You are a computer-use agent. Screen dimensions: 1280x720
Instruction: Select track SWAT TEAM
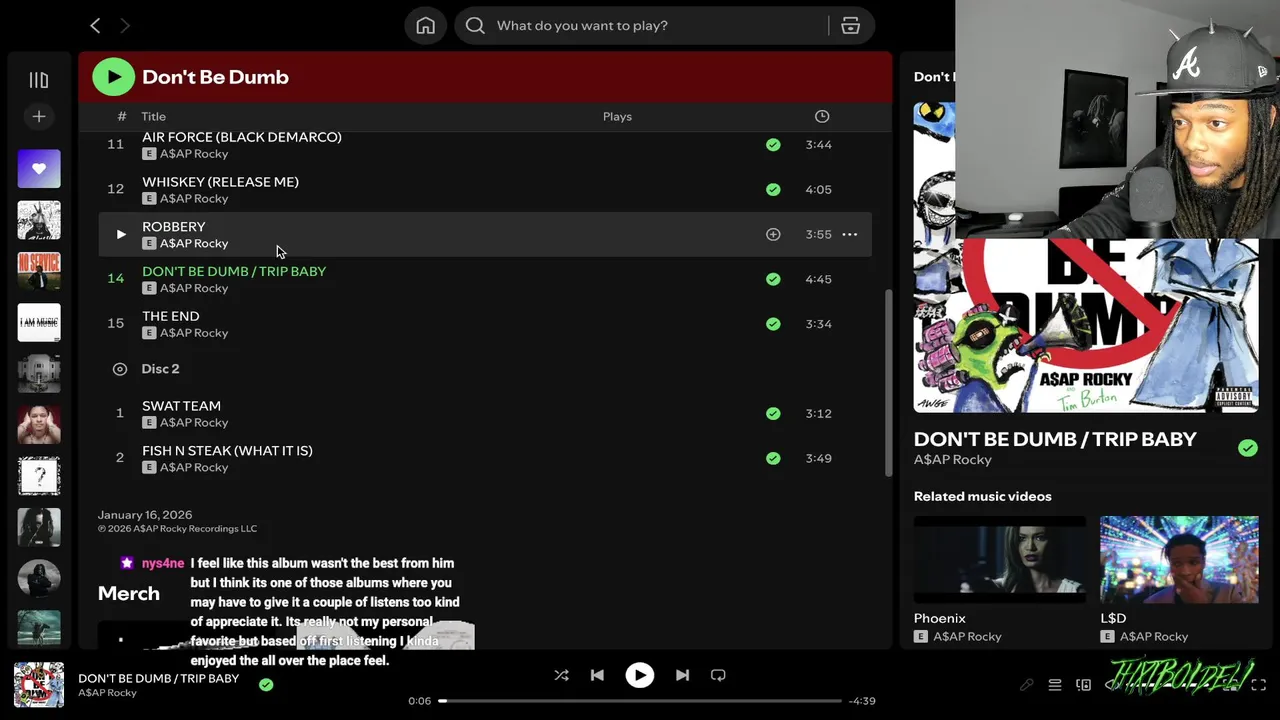point(181,406)
